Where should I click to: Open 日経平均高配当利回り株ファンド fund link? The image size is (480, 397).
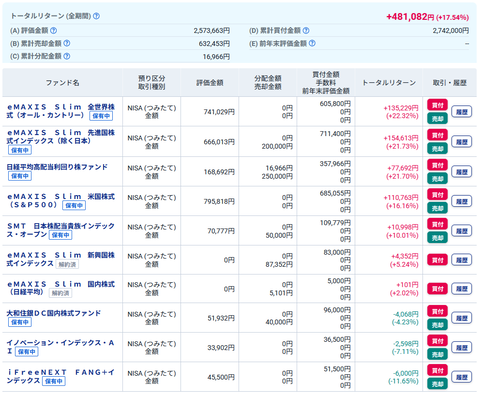57,167
